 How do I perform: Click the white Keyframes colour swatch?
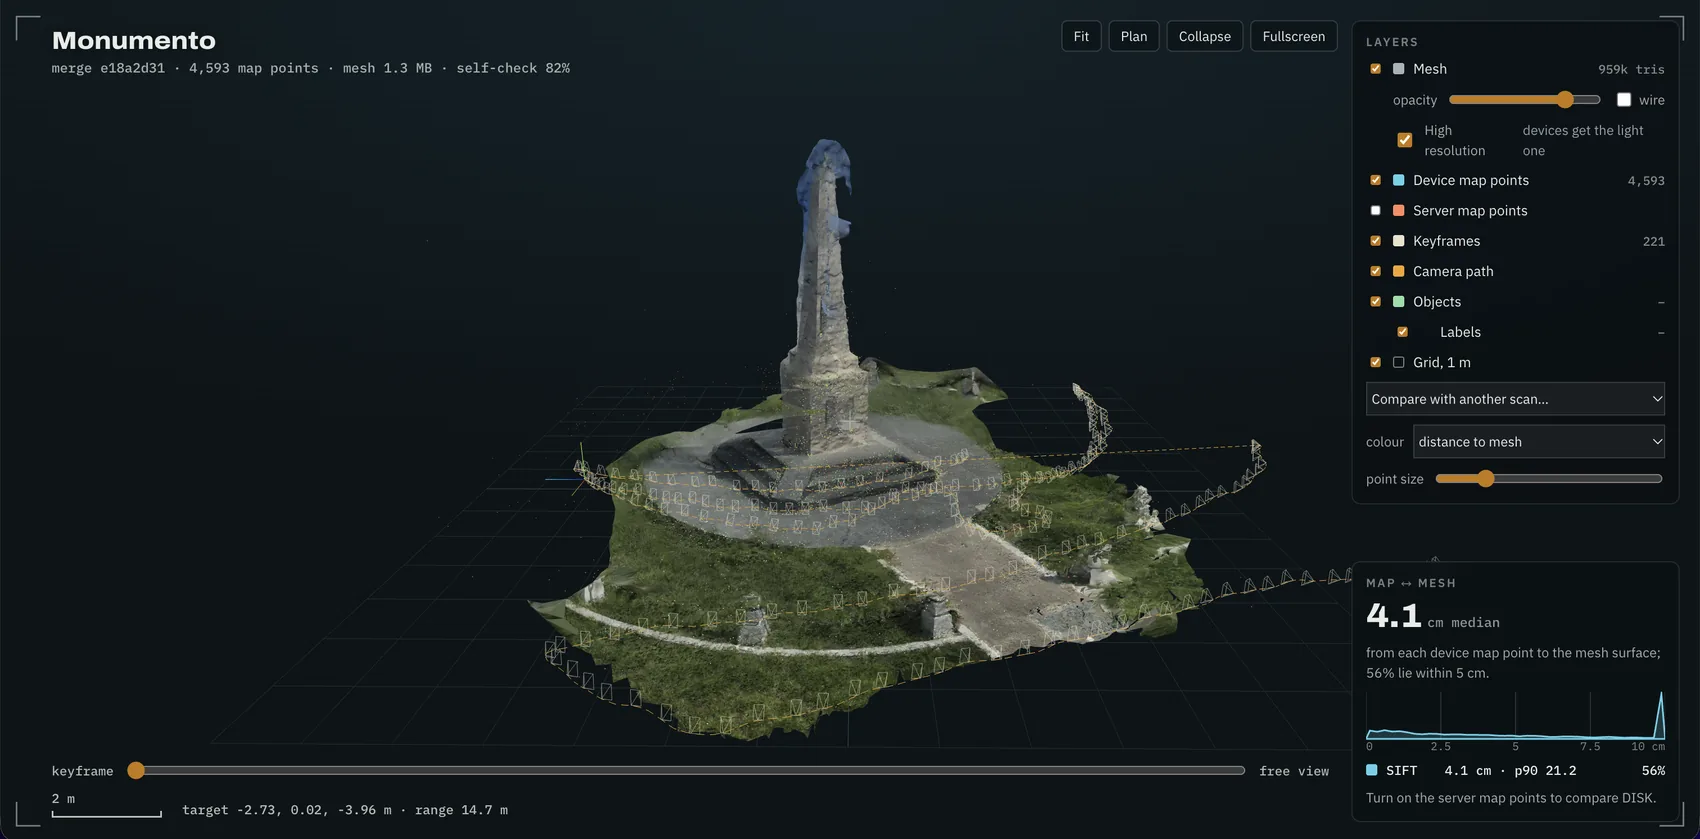pyautogui.click(x=1398, y=241)
